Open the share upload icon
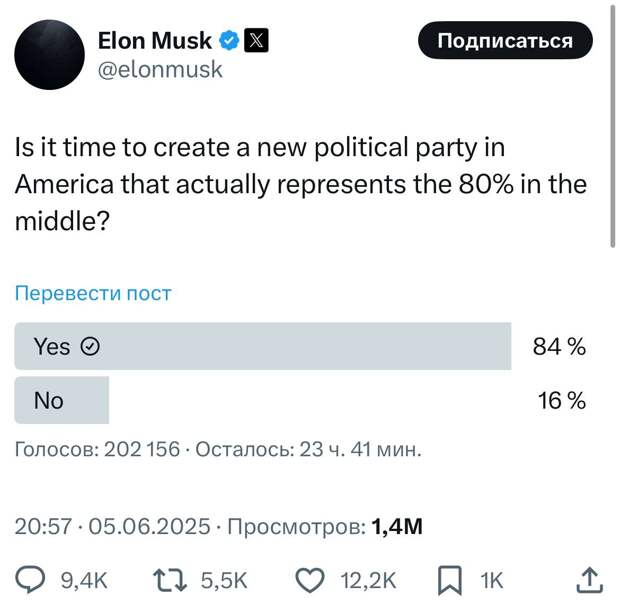620x605 pixels. pyautogui.click(x=590, y=580)
